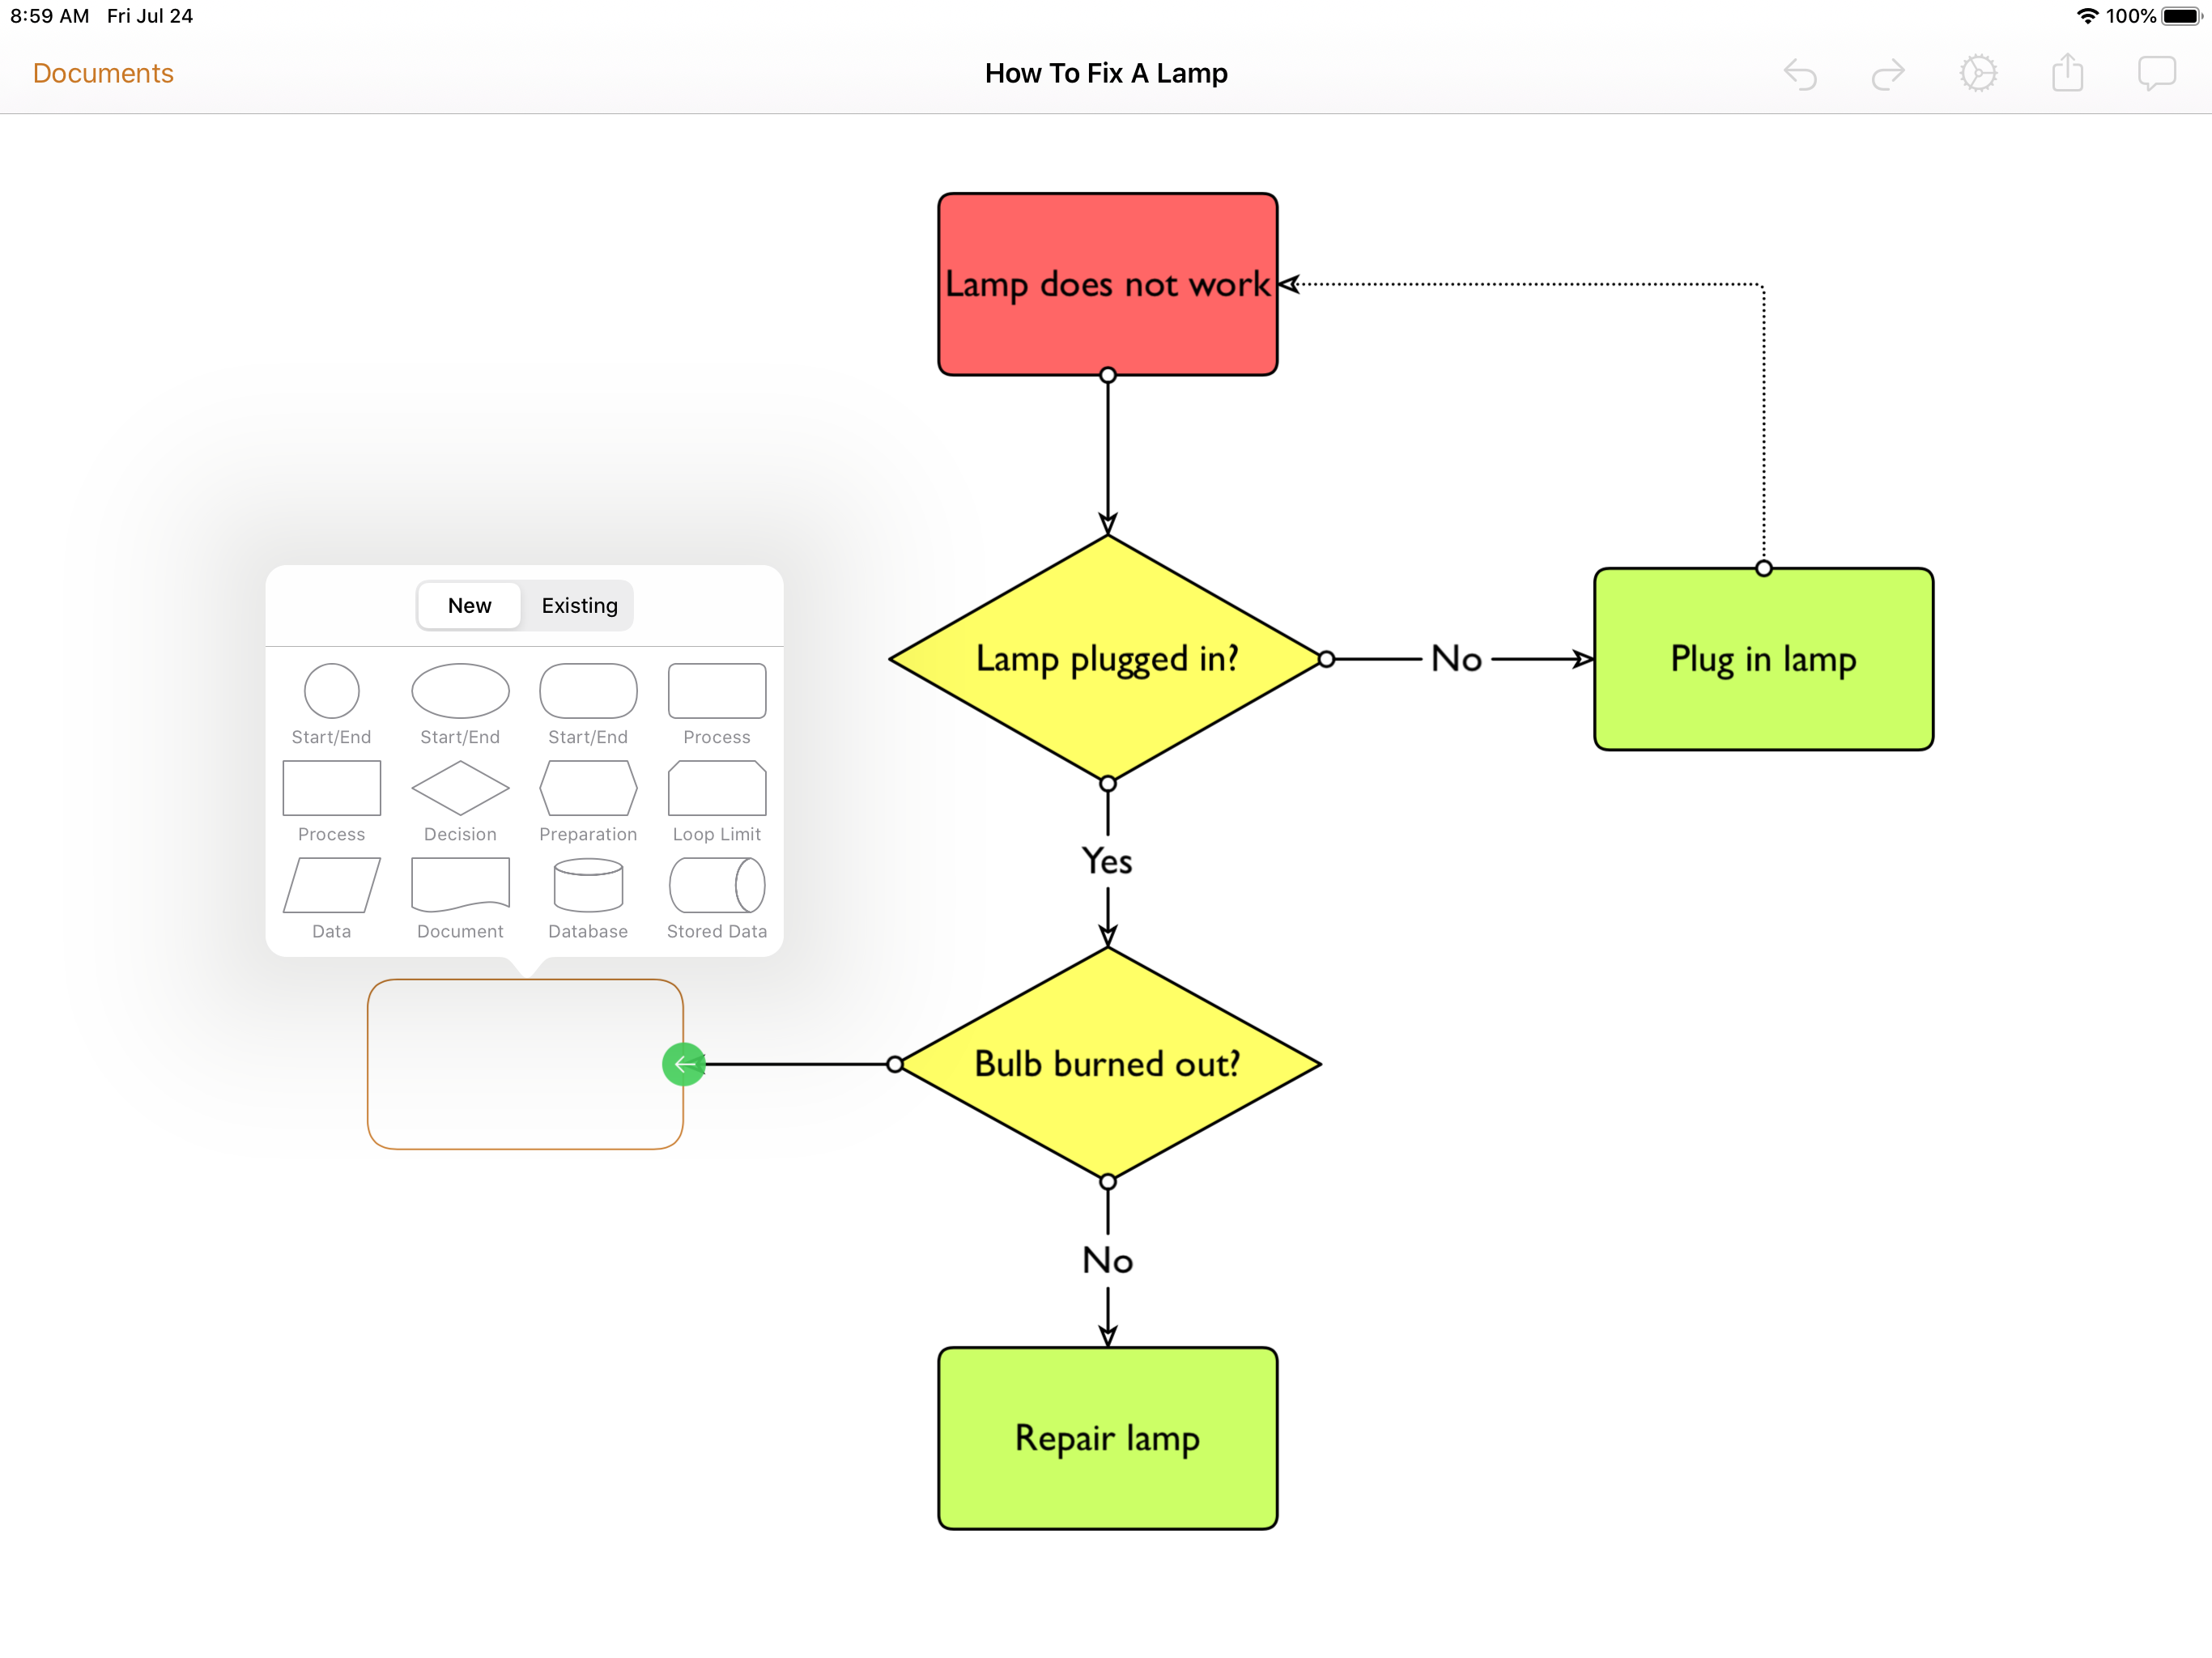Screen dimensions: 2212x1658
Task: Pick the Decision diamond shape
Action: [x=460, y=788]
